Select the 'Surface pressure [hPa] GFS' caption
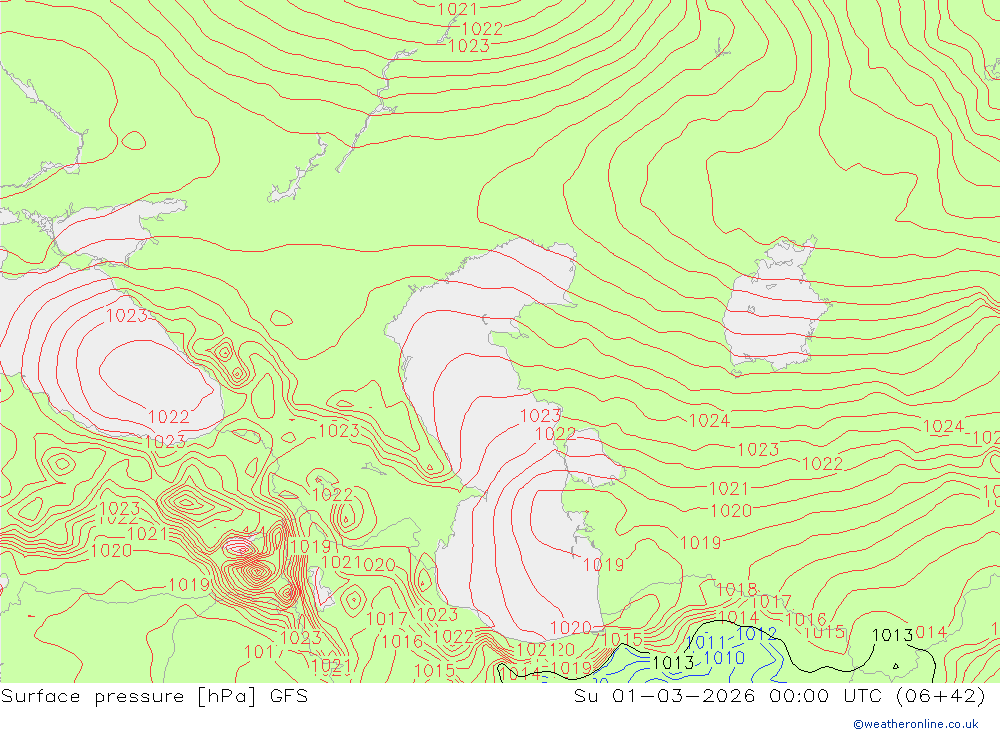 click(x=154, y=696)
